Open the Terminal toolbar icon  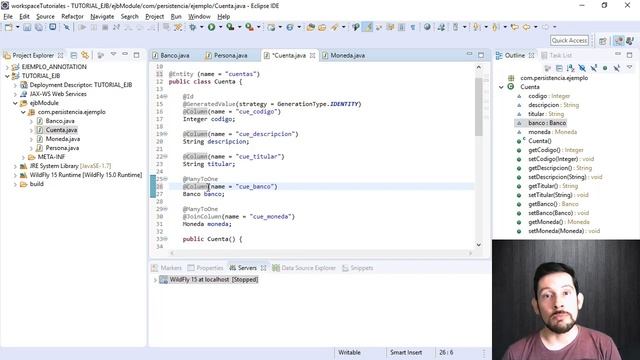click(53, 27)
